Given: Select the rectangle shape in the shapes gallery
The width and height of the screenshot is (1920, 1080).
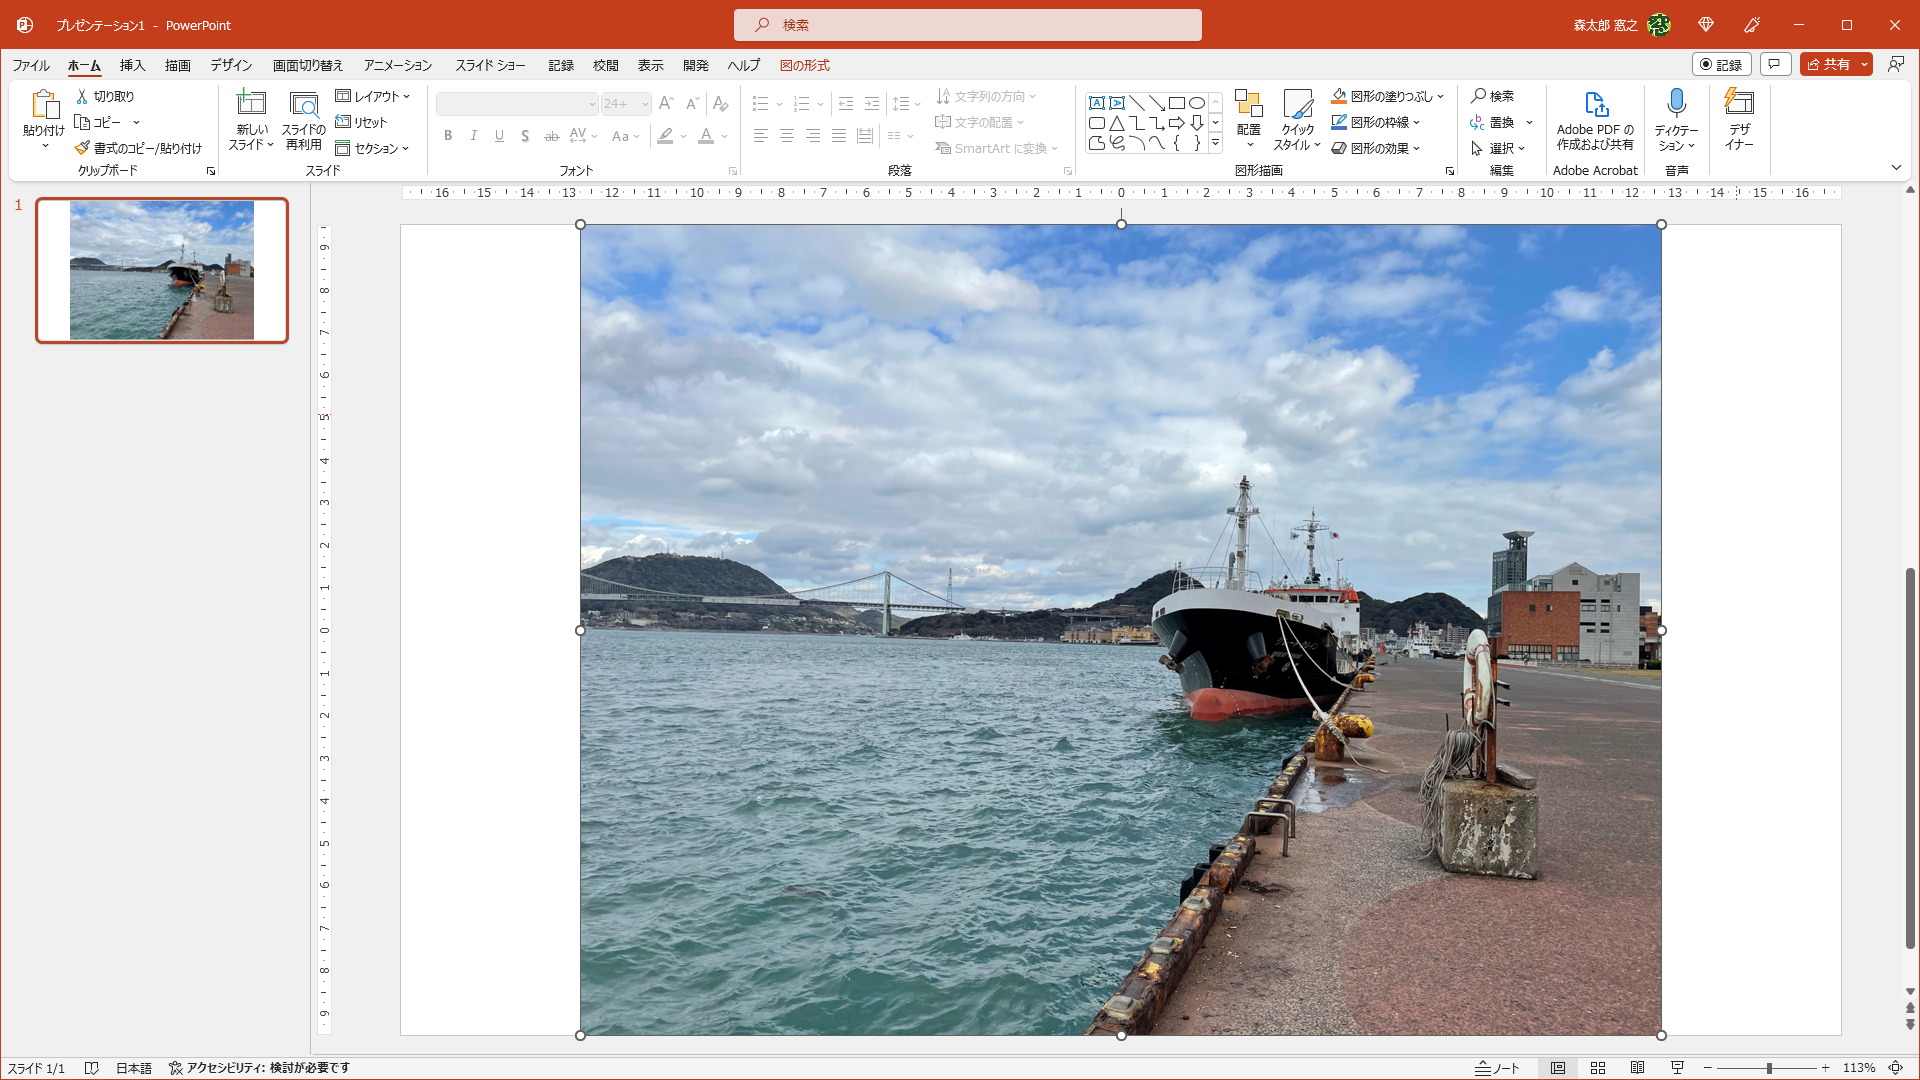Looking at the screenshot, I should (x=1177, y=103).
